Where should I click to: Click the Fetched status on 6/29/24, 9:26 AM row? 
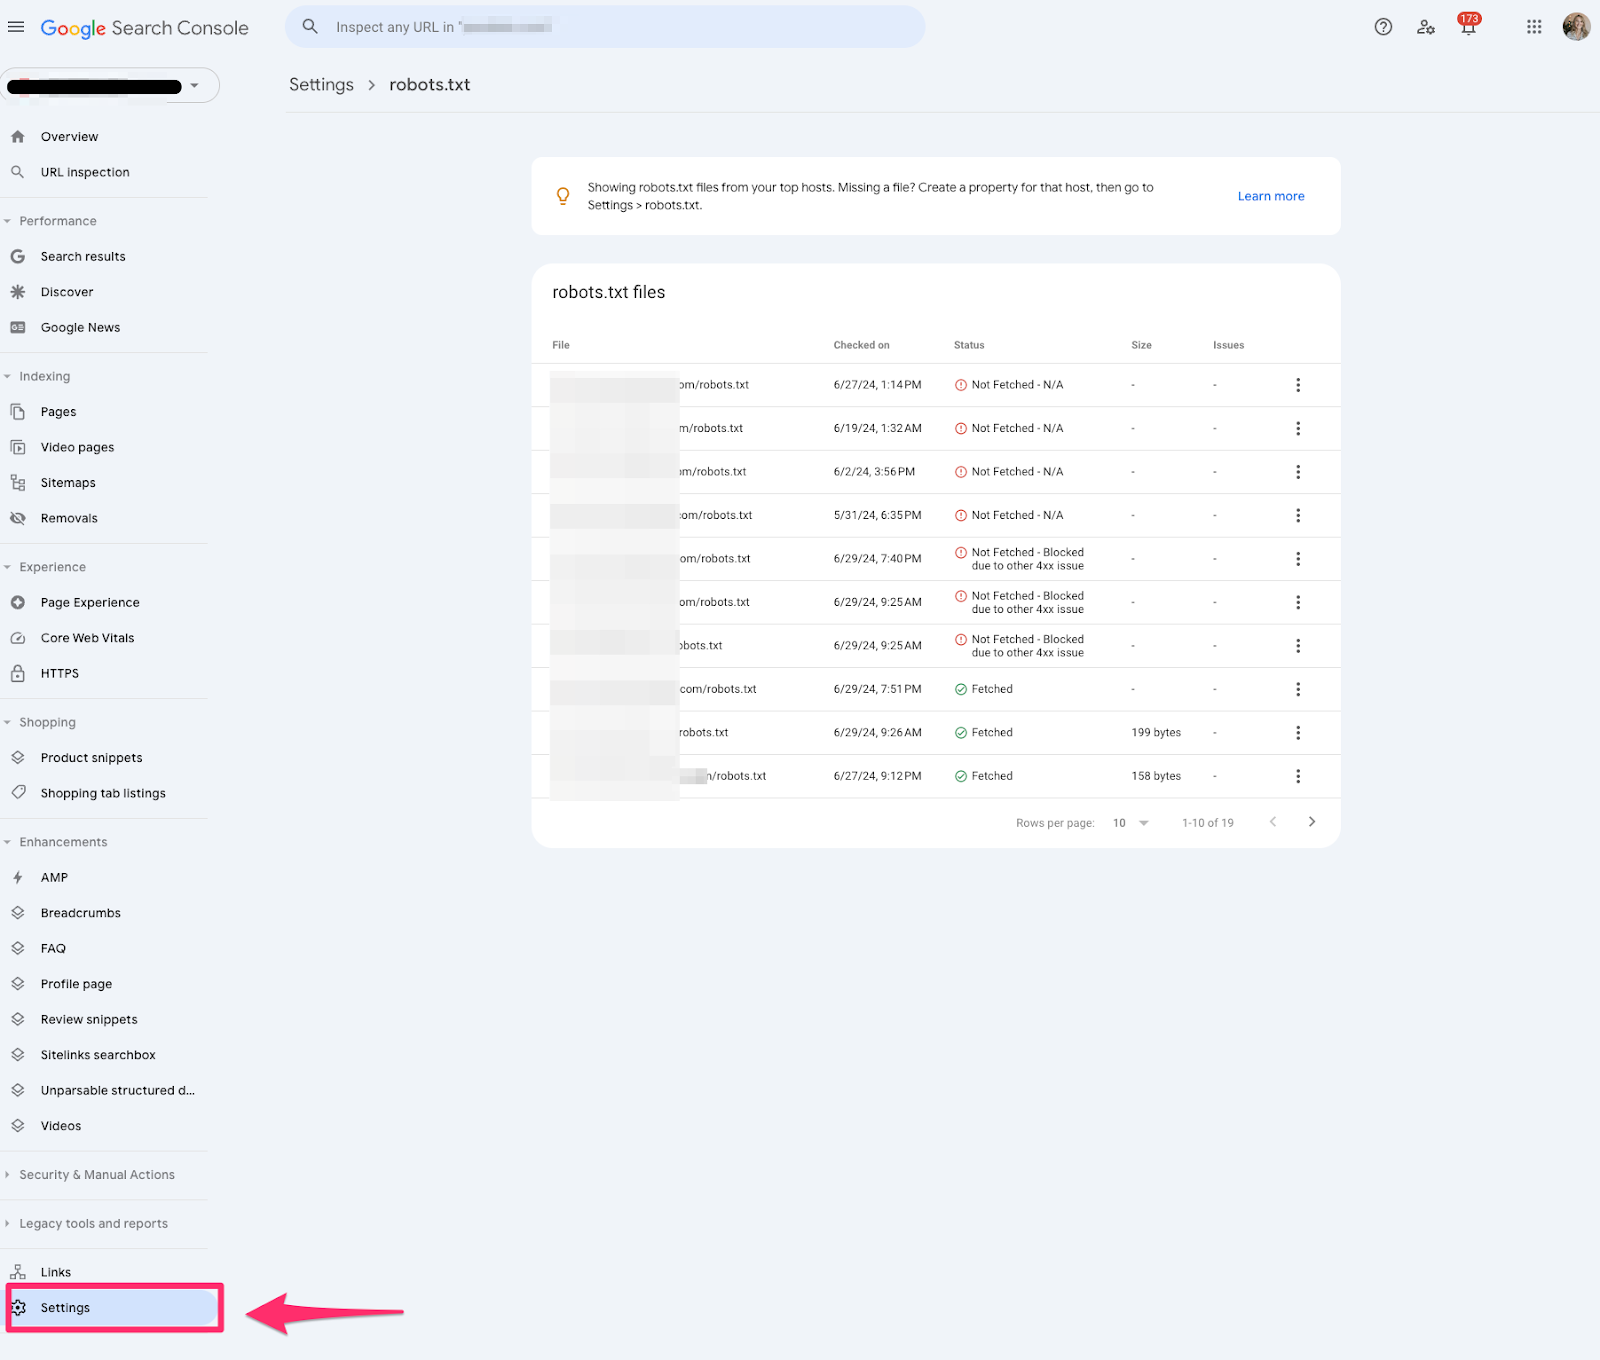(x=984, y=733)
